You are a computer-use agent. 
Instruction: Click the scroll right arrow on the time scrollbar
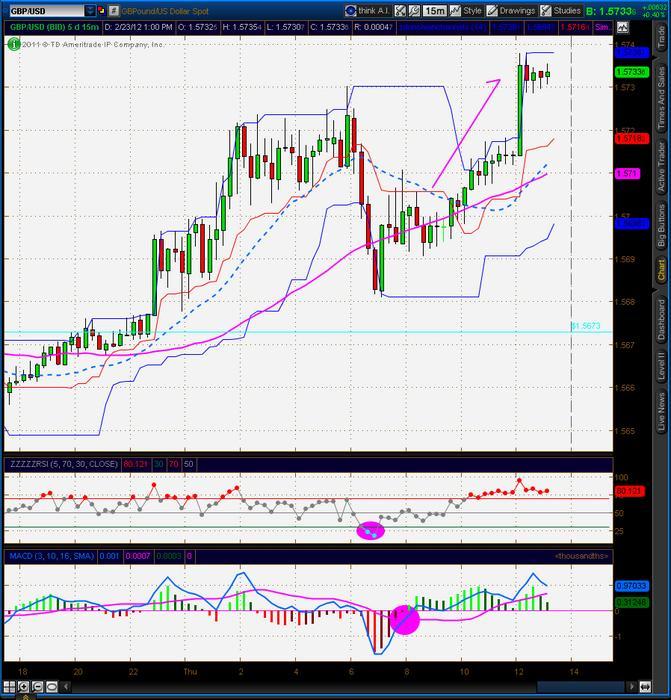(x=631, y=687)
